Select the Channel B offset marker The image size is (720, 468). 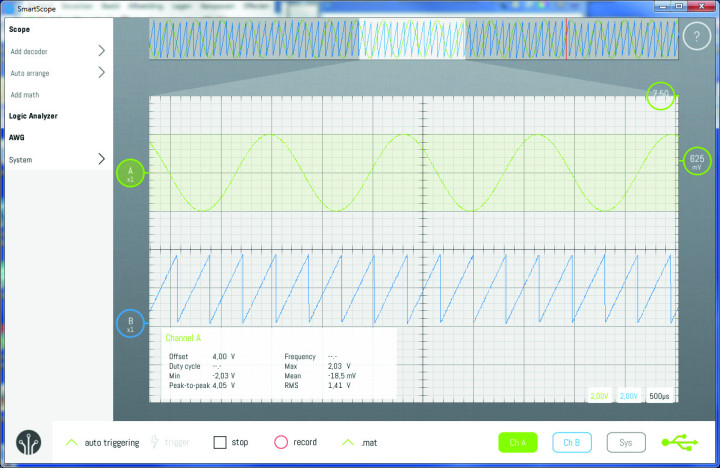point(130,324)
